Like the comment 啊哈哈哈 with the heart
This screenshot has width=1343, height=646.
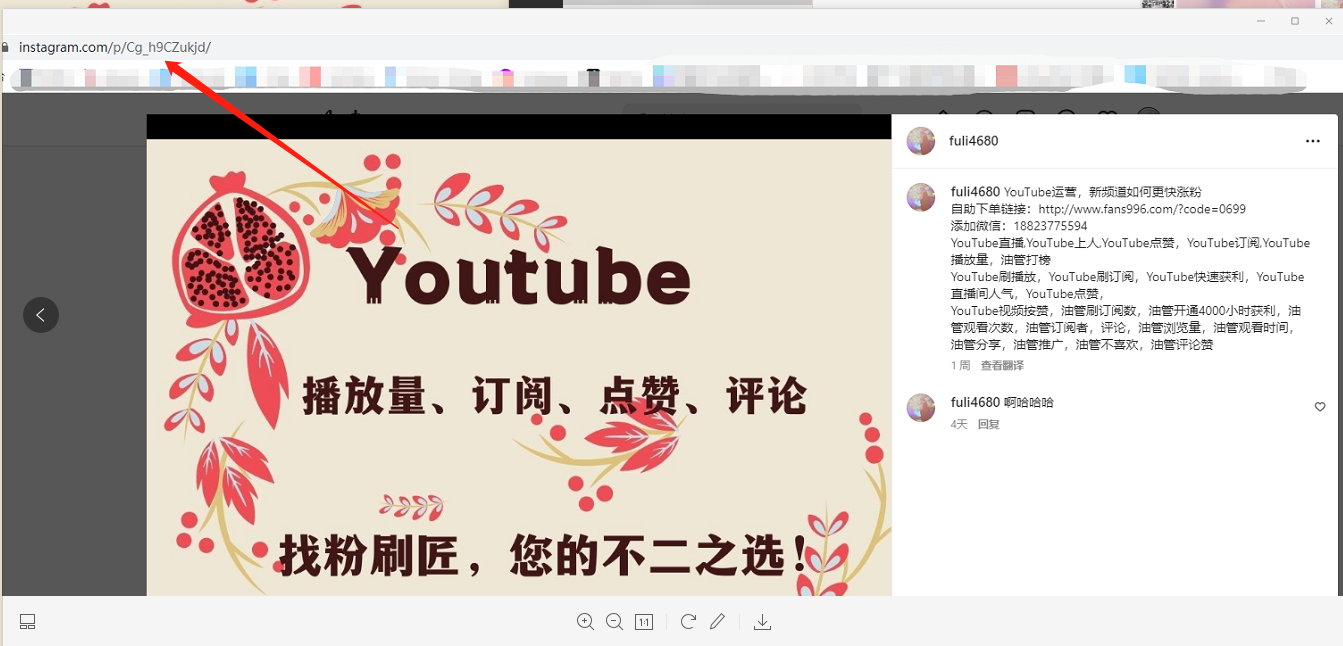(1320, 407)
